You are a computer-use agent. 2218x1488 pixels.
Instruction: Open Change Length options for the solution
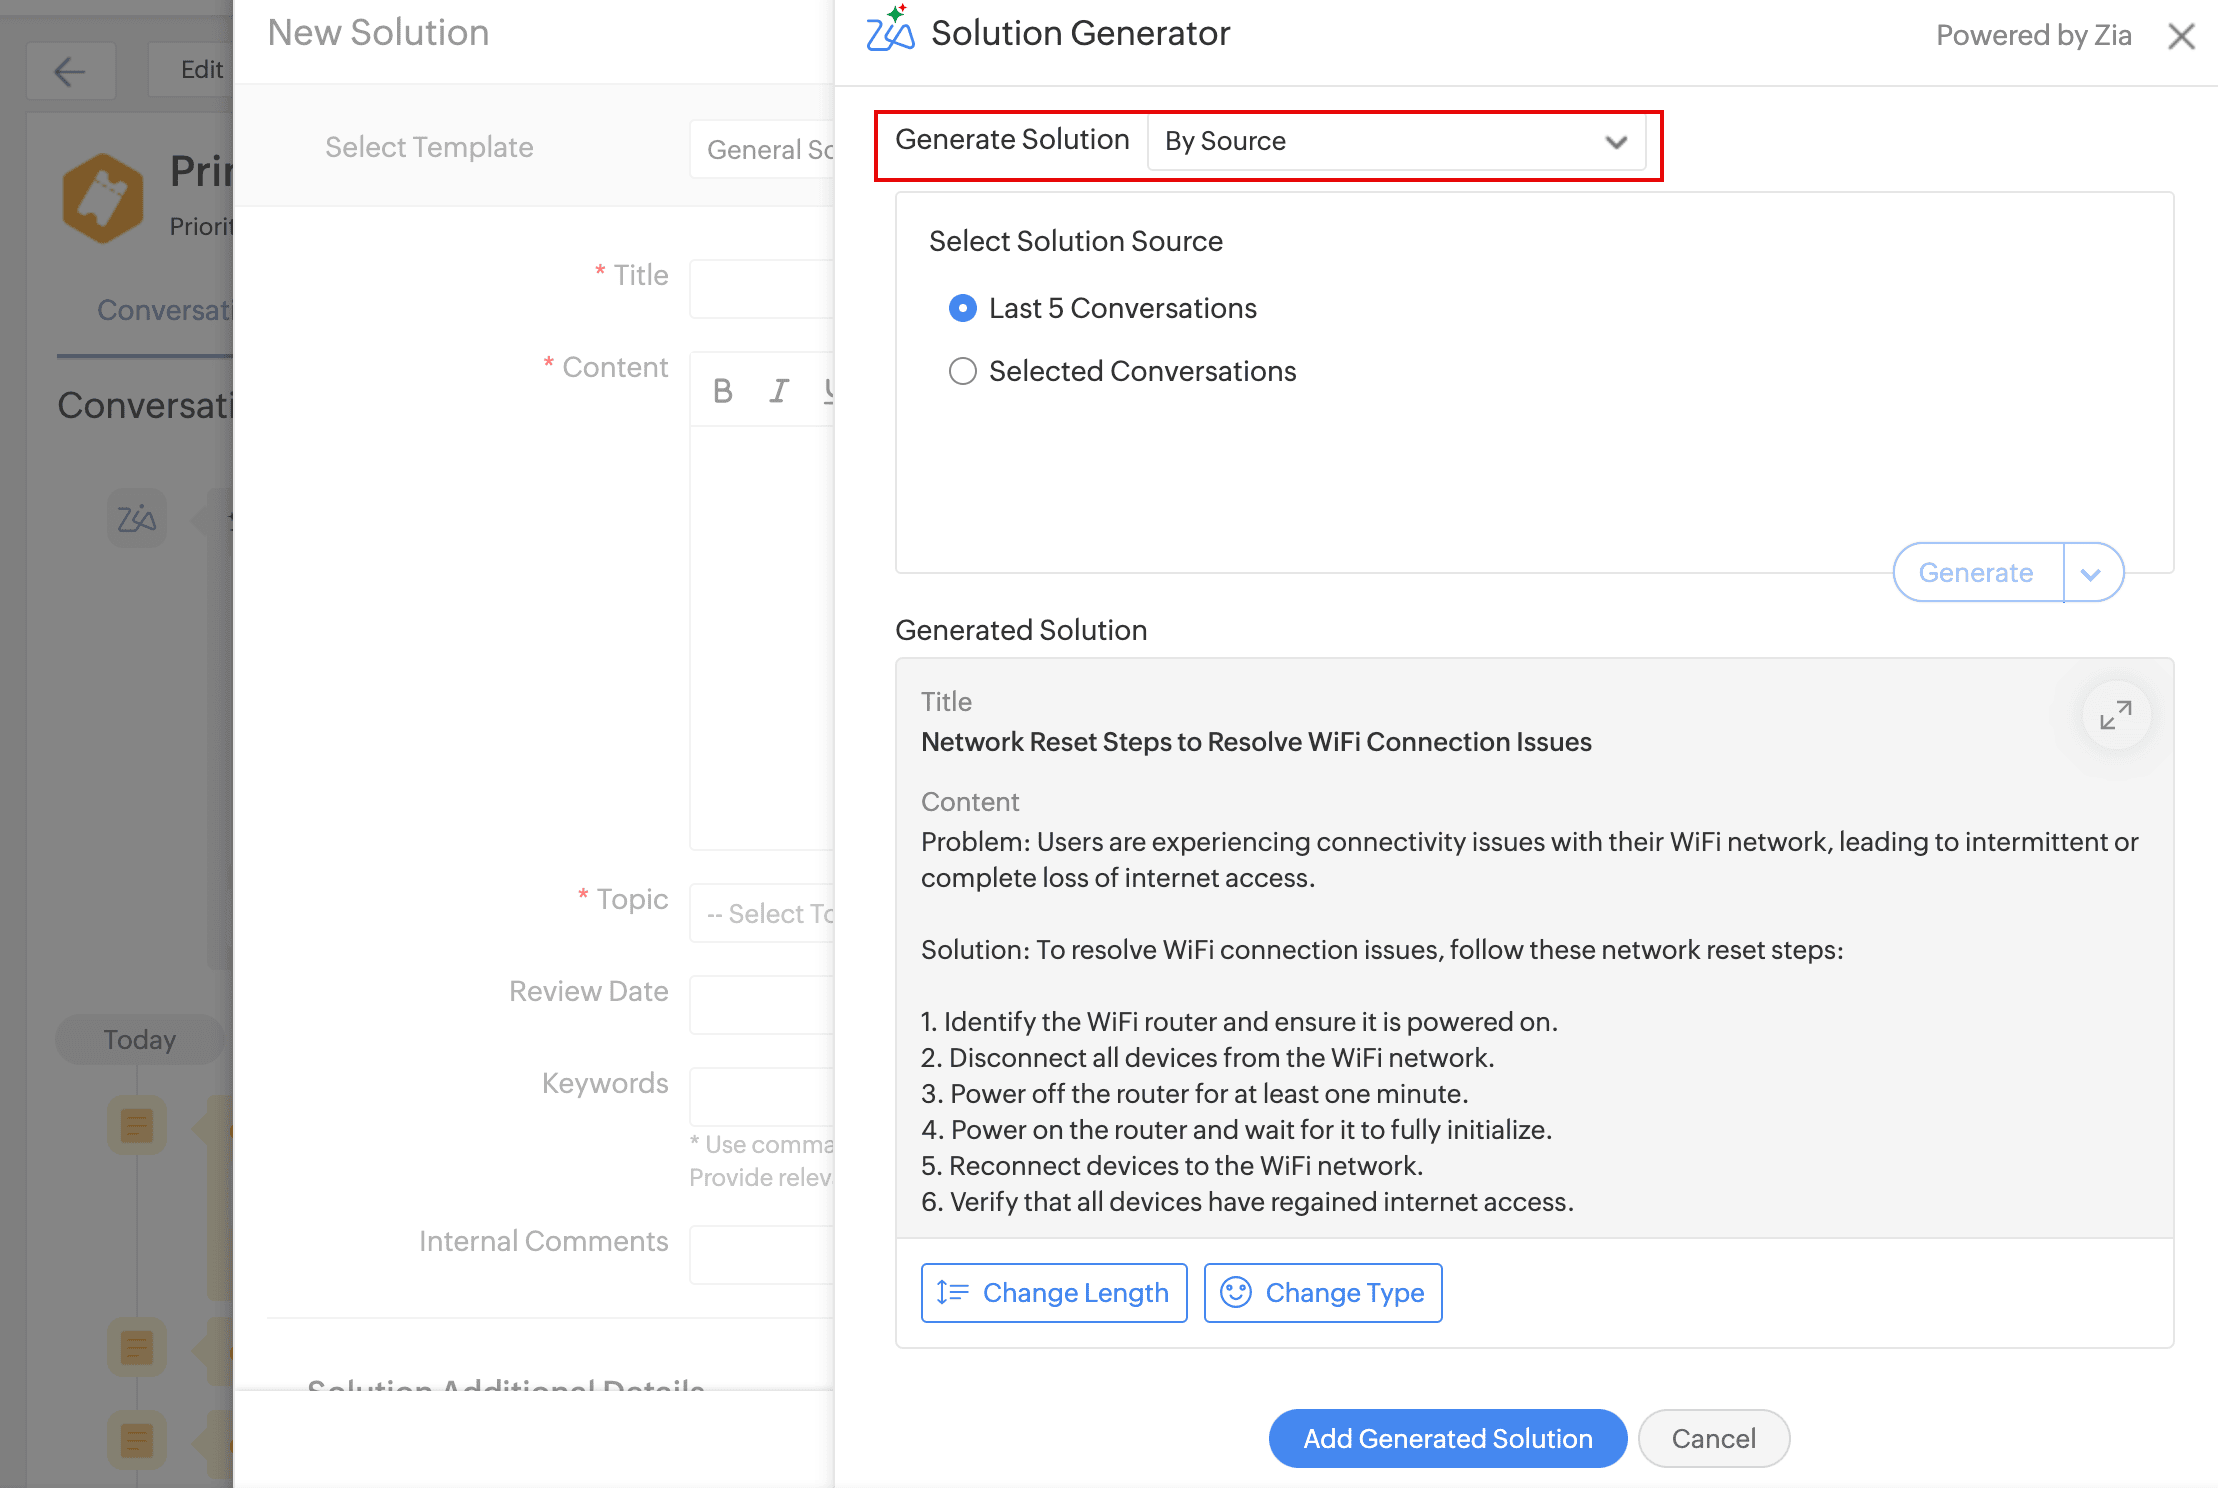coord(1052,1292)
